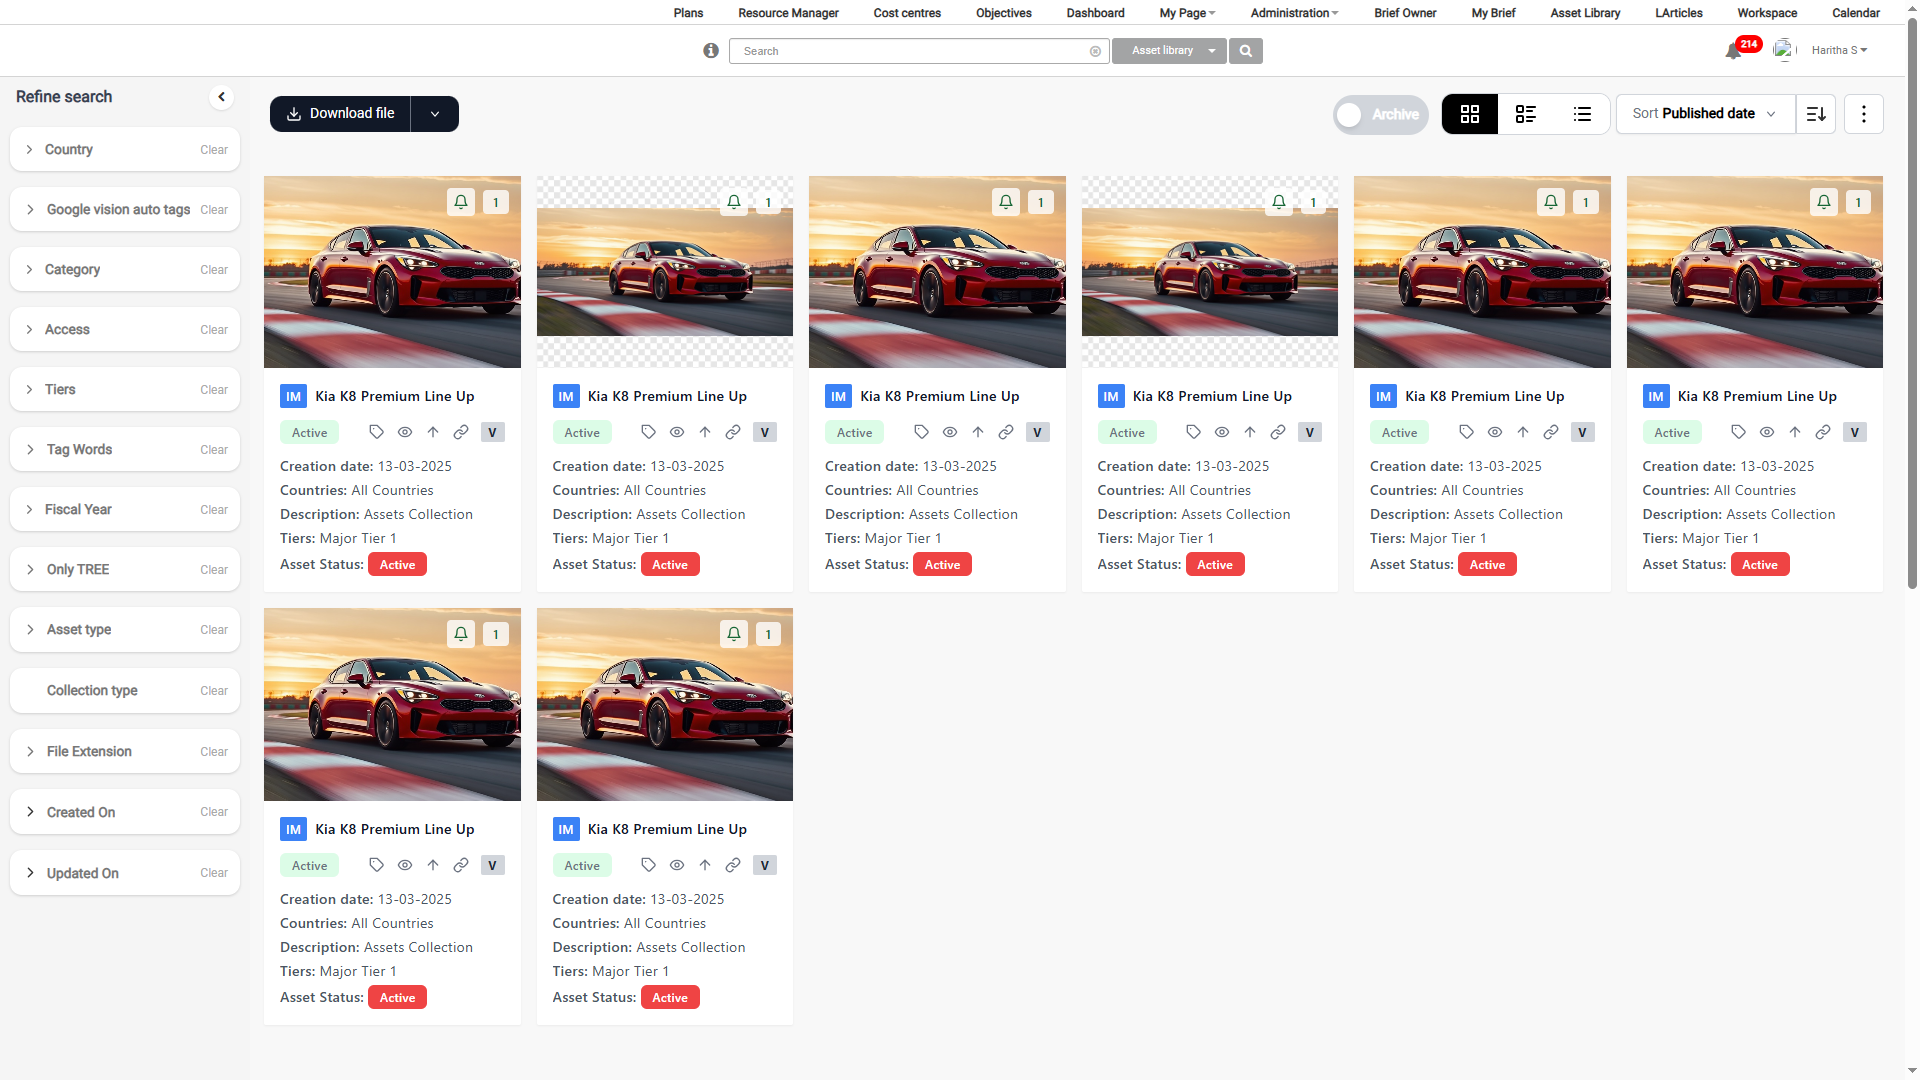
Task: Switch to compact list view
Action: [x=1582, y=114]
